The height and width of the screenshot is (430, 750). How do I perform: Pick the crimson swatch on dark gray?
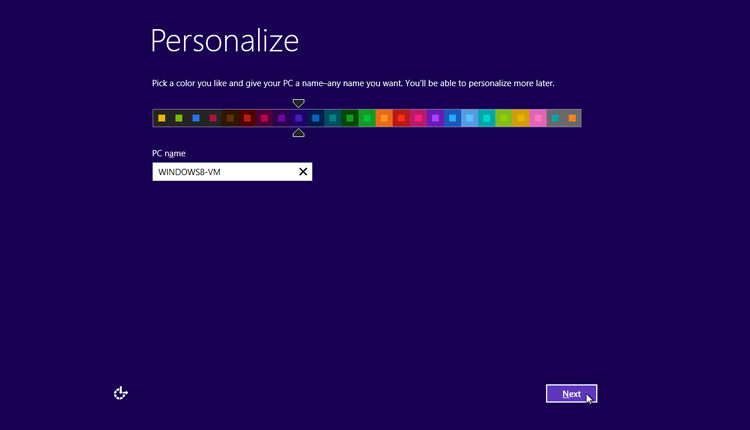(213, 118)
